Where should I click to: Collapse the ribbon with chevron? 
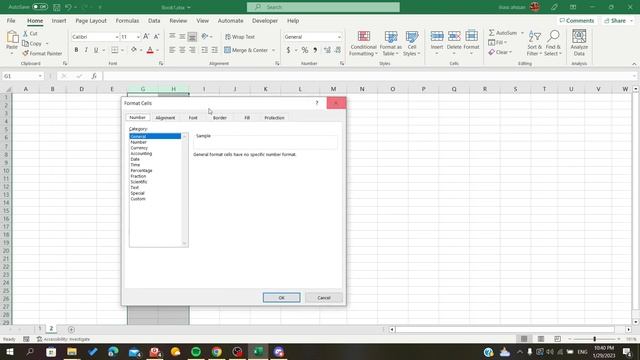point(634,64)
